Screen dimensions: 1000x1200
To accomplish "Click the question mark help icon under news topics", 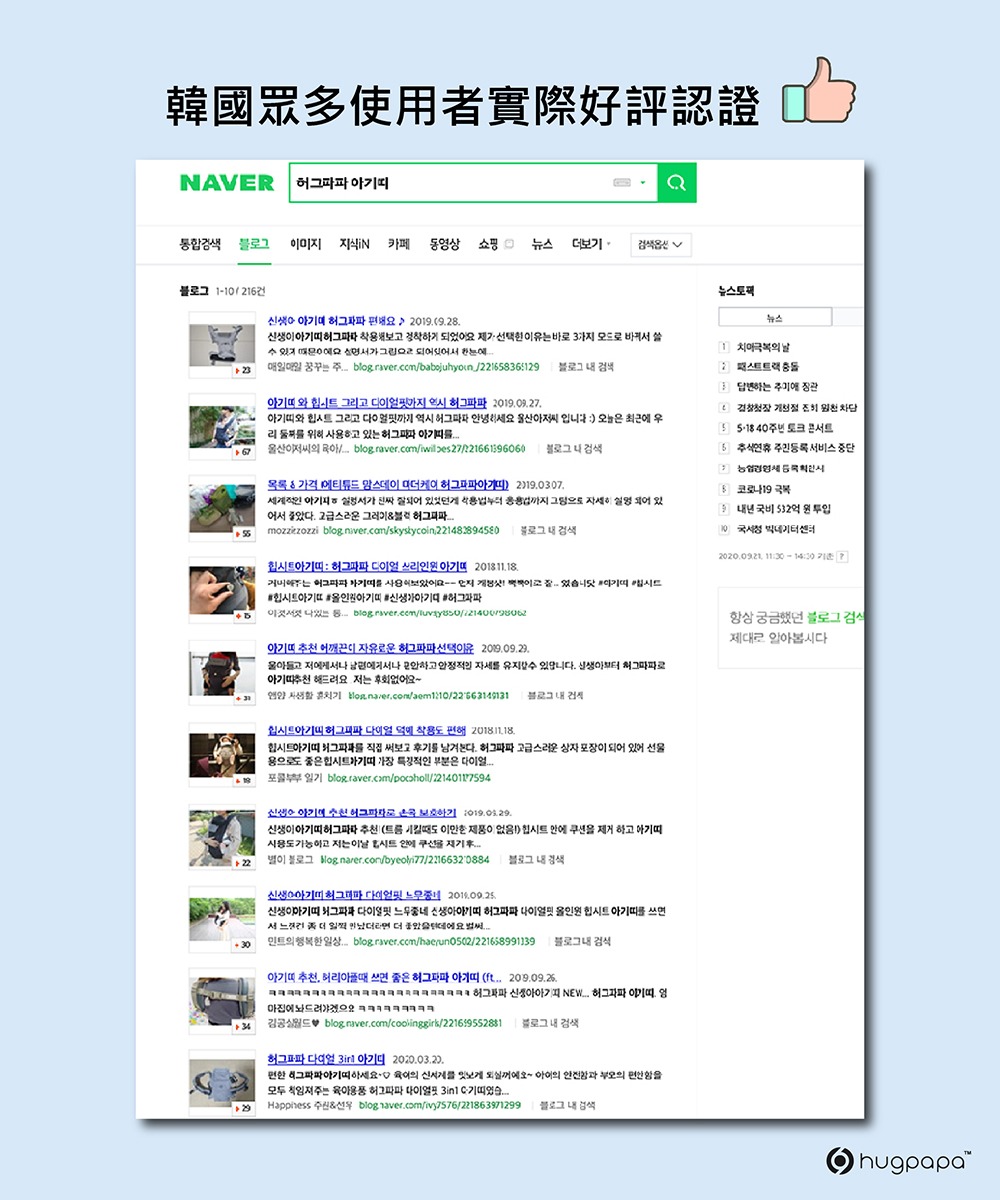I will click(842, 555).
